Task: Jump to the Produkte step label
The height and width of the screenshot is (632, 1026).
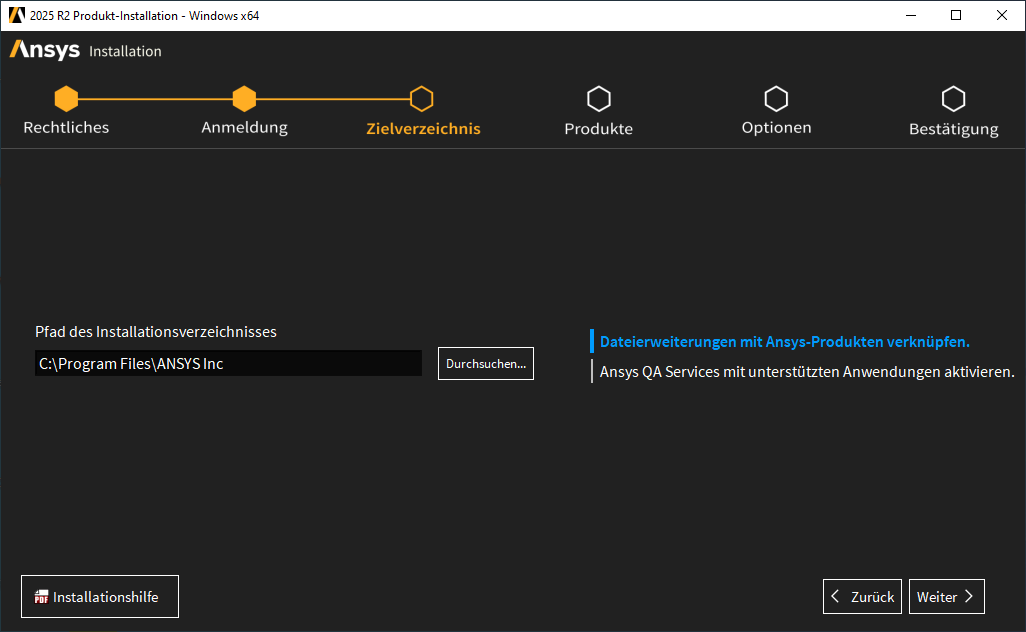Action: tap(599, 129)
